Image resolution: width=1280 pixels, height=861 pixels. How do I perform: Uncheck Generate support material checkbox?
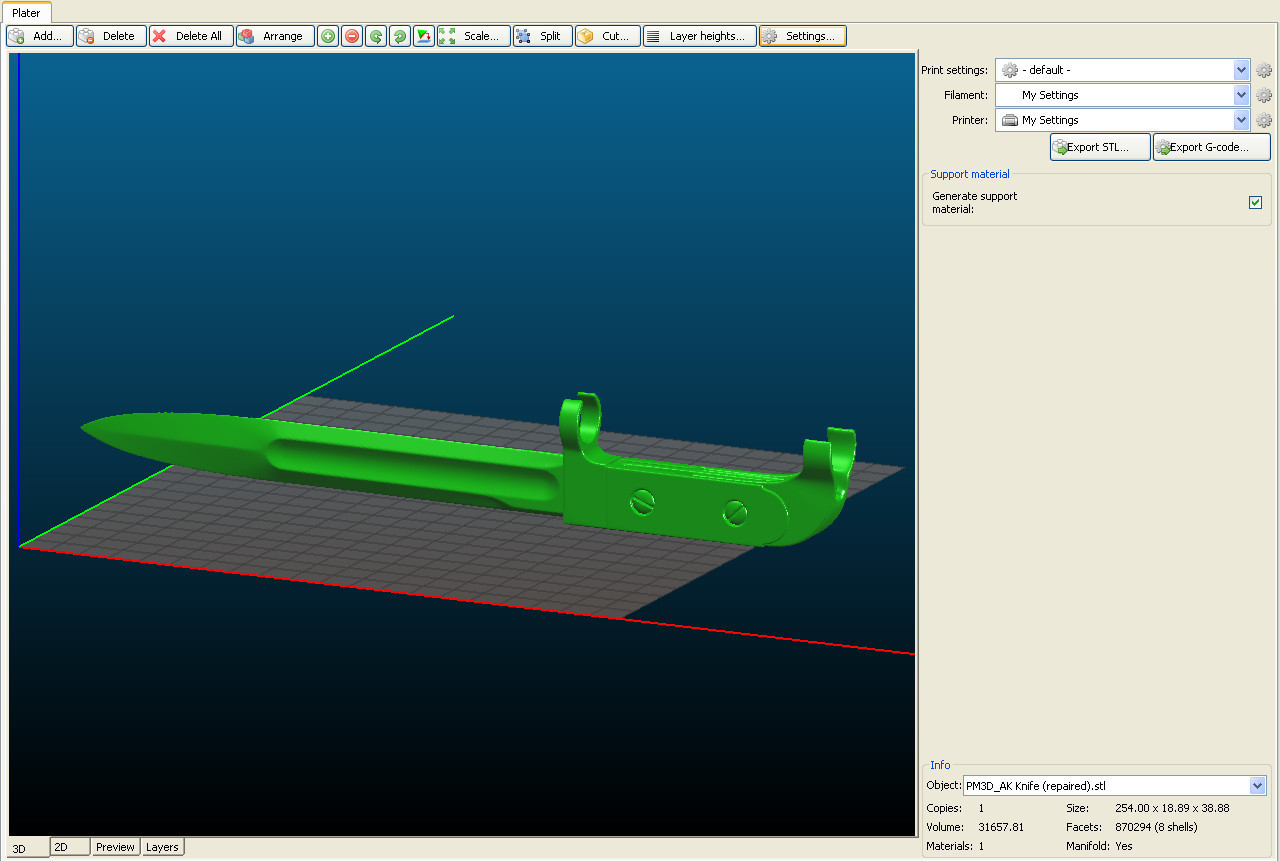click(1255, 203)
